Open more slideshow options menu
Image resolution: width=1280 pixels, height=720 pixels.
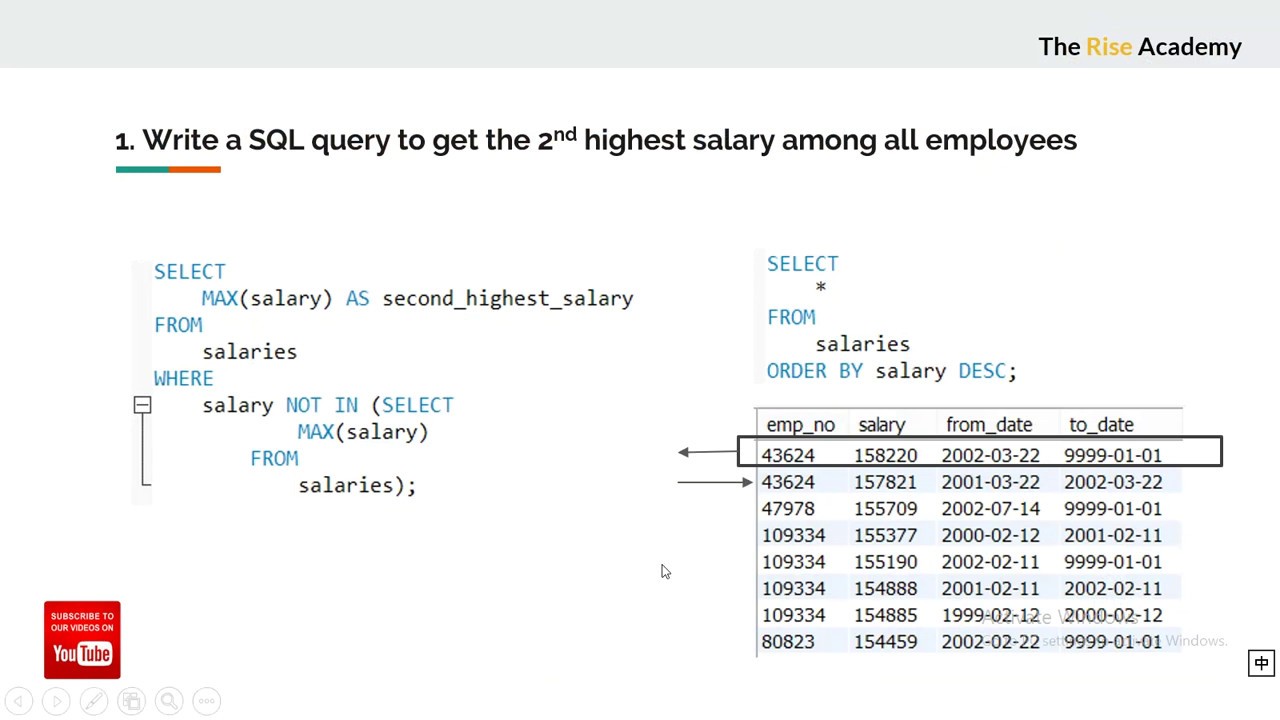pyautogui.click(x=206, y=701)
